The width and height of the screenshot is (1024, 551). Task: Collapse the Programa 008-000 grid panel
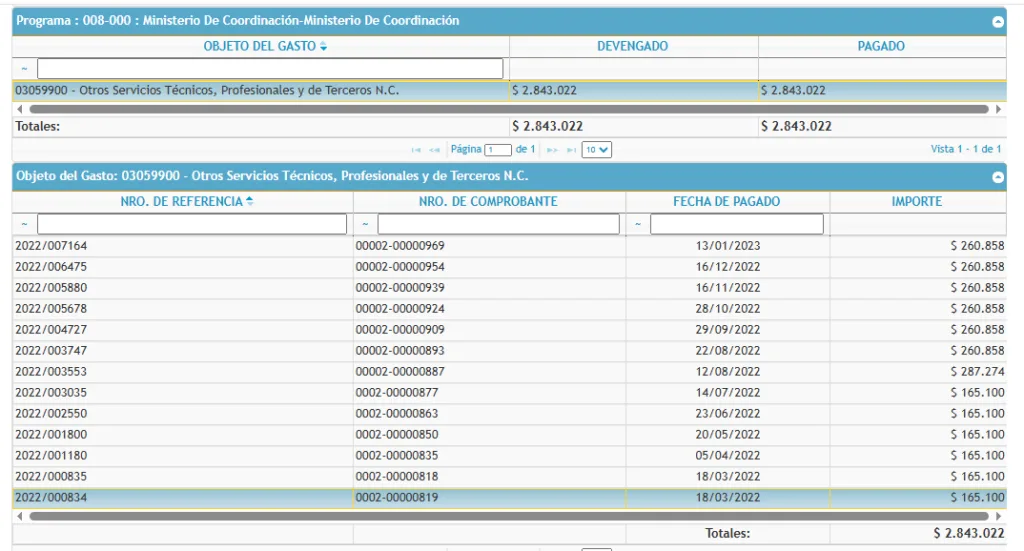(997, 21)
